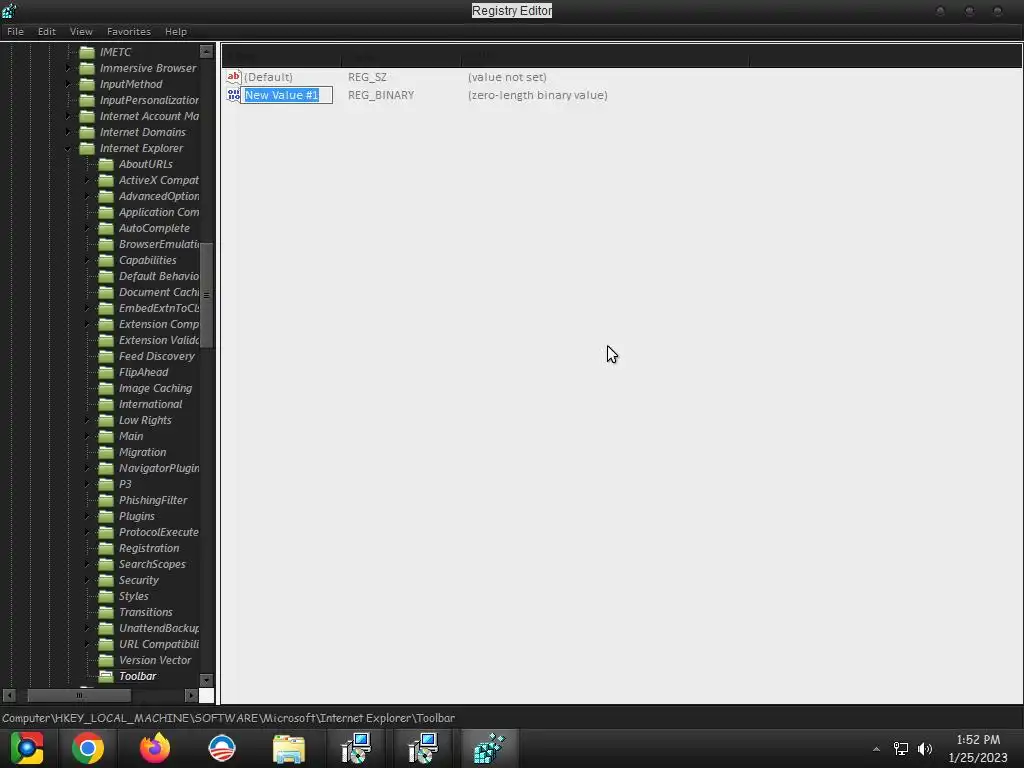This screenshot has width=1024, height=768.
Task: Select the FlipAhead folder icon
Action: pyautogui.click(x=106, y=372)
